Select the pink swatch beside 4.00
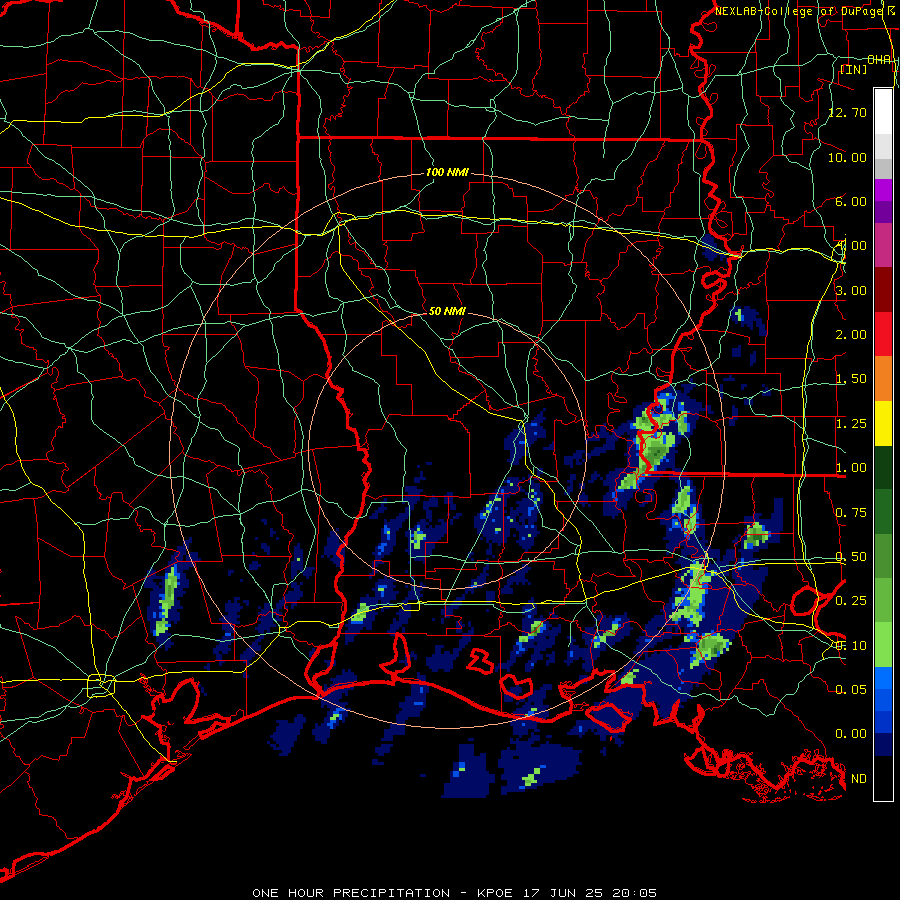The image size is (900, 900). [883, 245]
